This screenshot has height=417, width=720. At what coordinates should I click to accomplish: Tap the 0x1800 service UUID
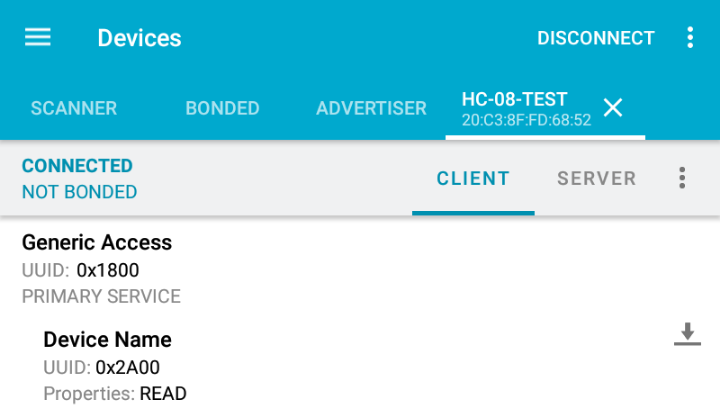coord(108,270)
